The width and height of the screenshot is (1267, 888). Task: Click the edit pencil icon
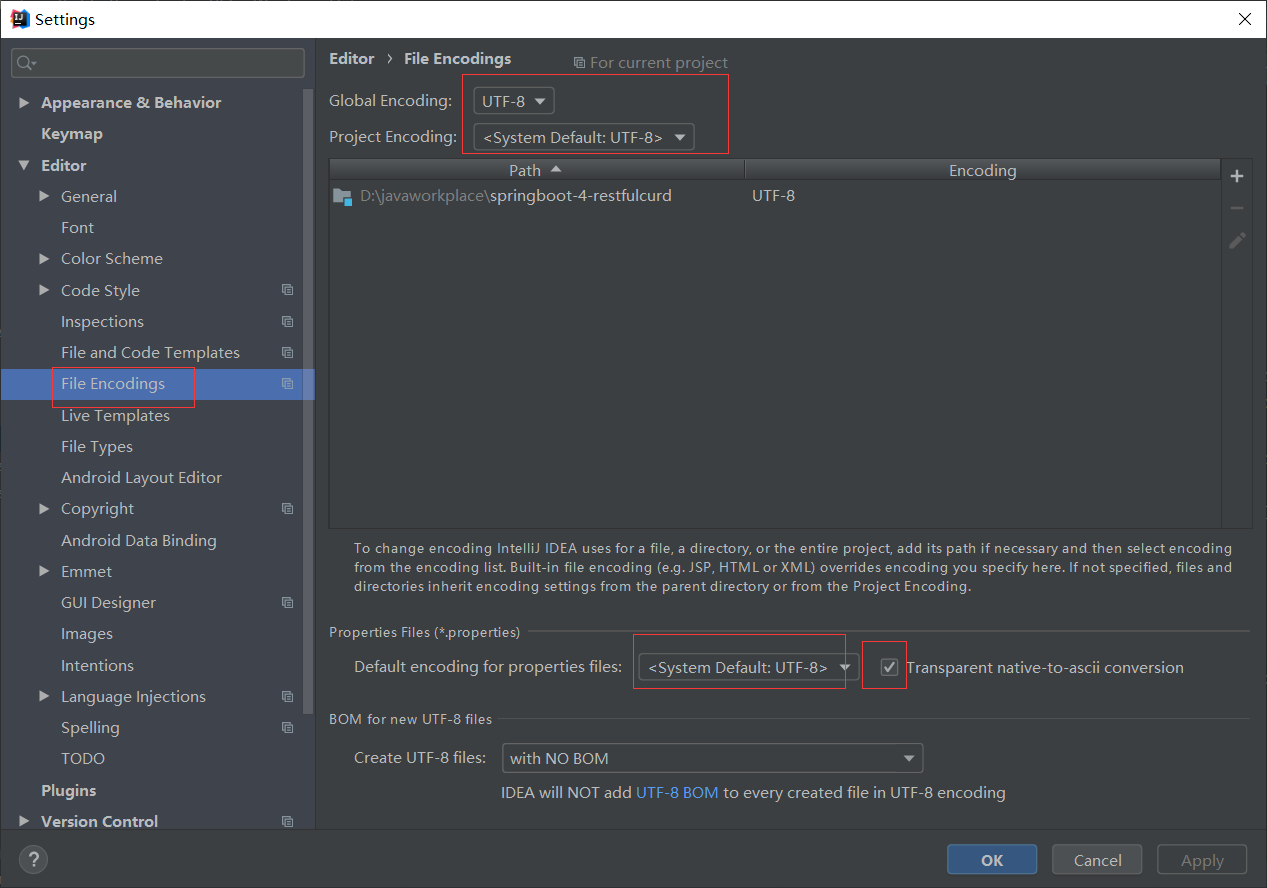pos(1237,240)
